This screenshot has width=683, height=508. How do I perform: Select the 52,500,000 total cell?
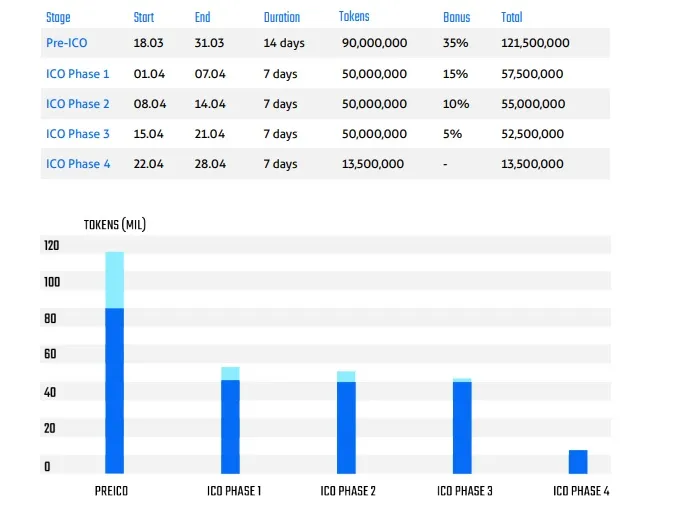[x=532, y=134]
